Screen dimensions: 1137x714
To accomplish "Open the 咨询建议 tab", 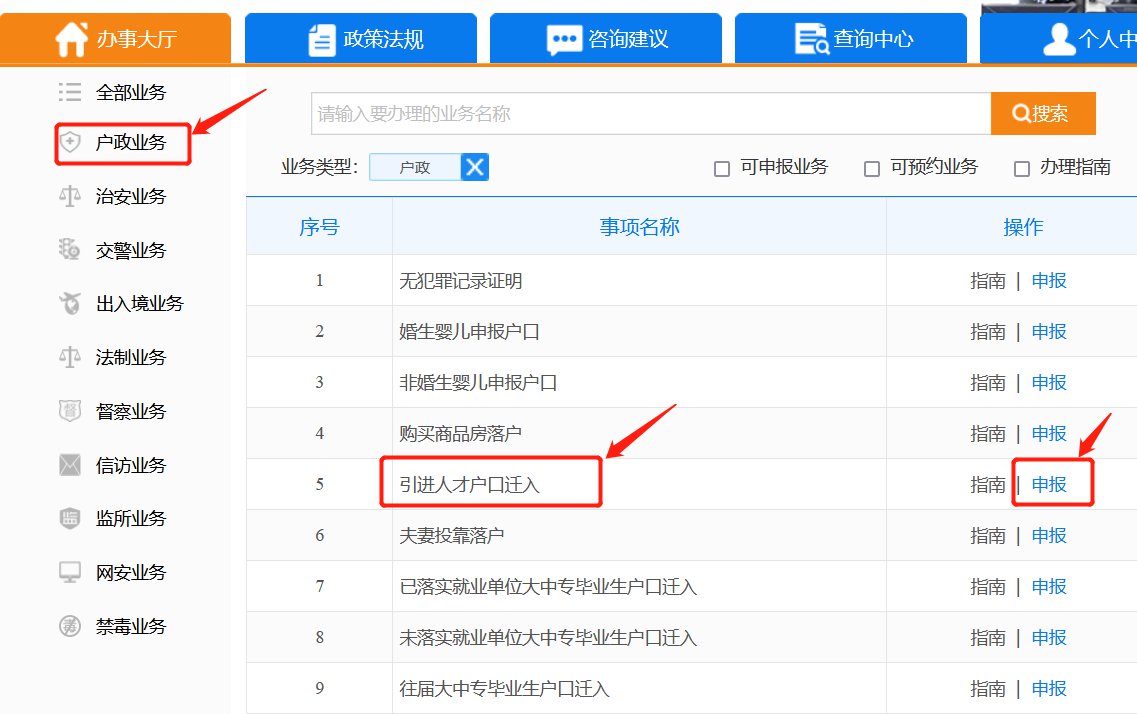I will [606, 40].
